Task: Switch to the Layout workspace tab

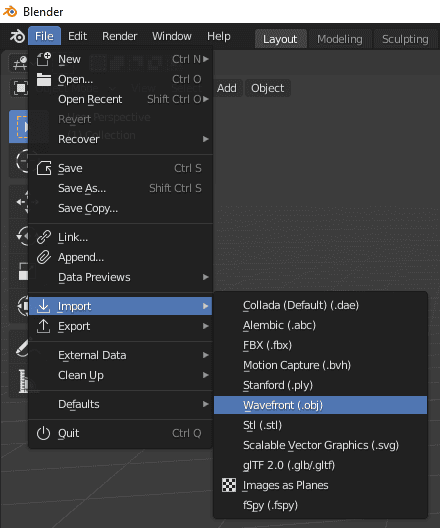Action: pos(280,39)
